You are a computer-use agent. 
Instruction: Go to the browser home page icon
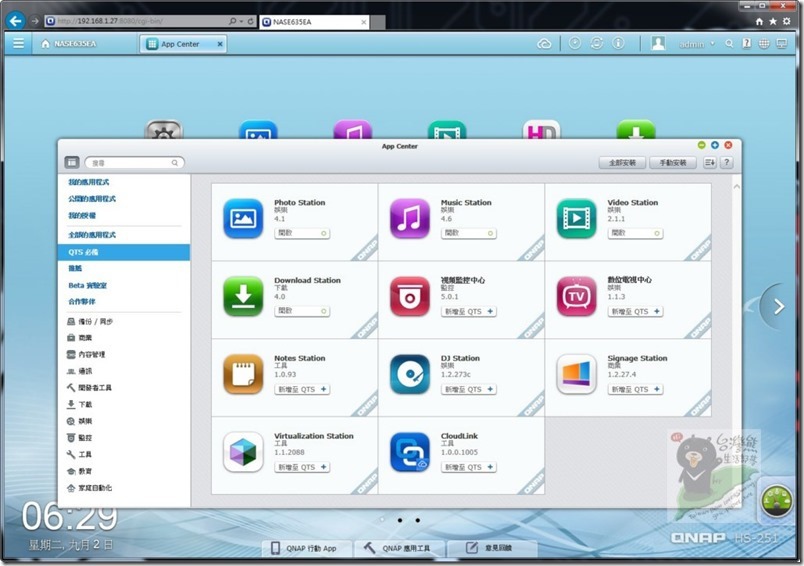pos(759,22)
